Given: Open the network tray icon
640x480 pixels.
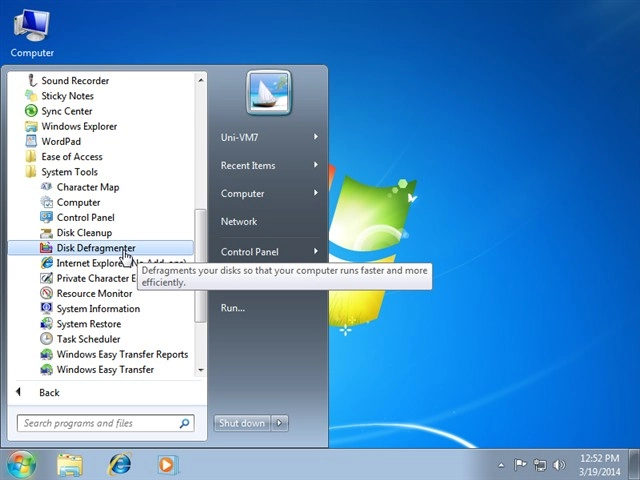Looking at the screenshot, I should (x=540, y=464).
